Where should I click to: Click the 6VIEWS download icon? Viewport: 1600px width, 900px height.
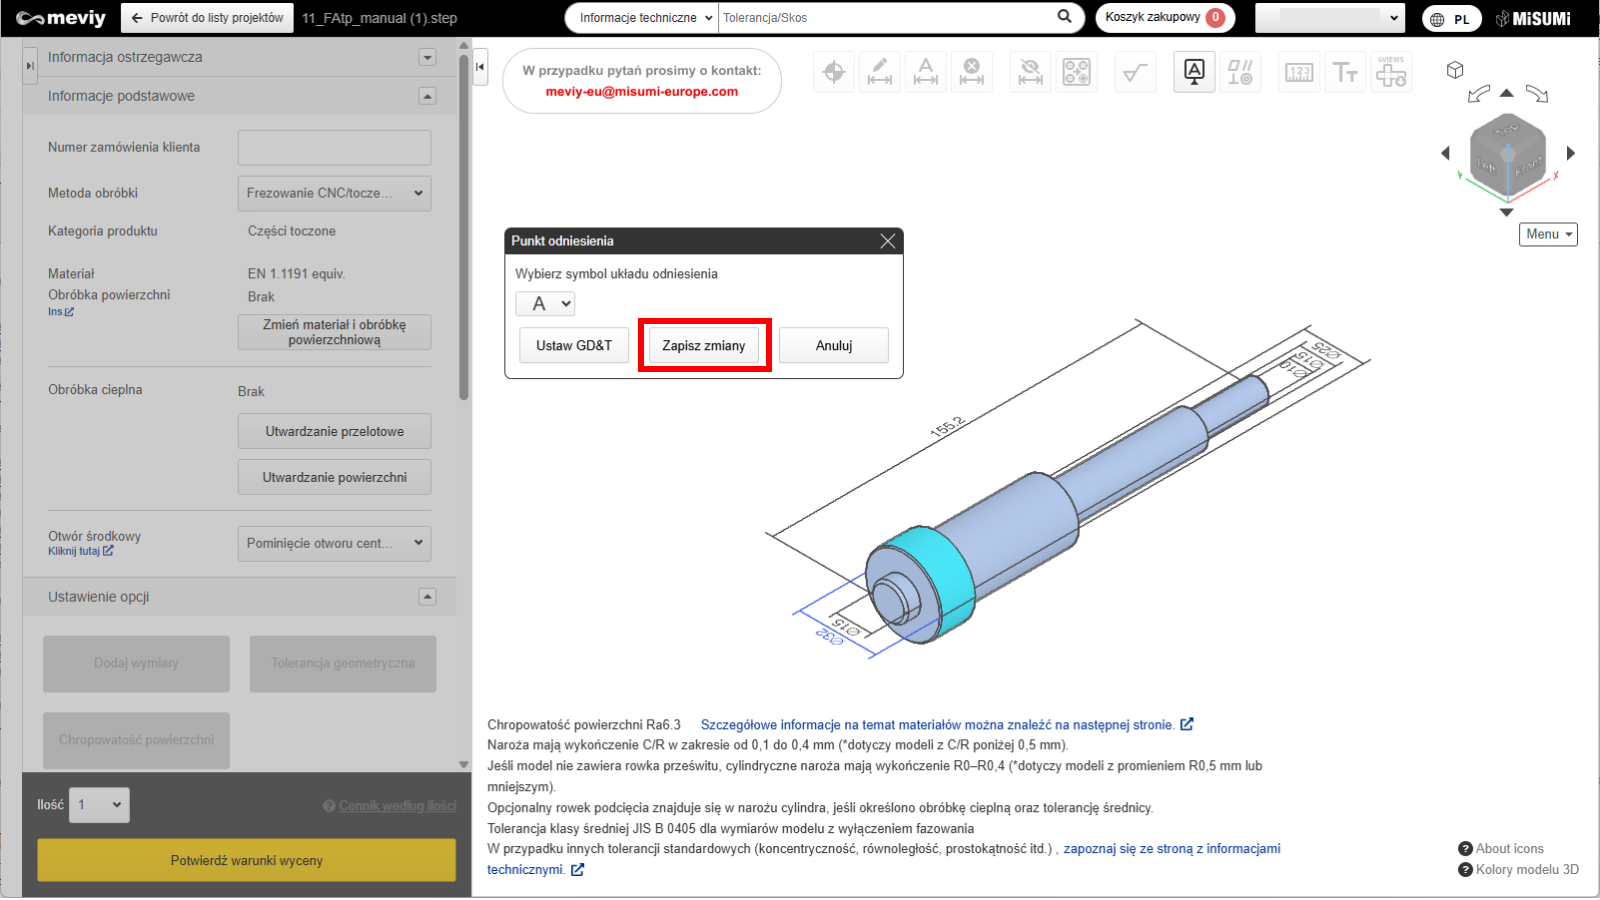[x=1391, y=72]
